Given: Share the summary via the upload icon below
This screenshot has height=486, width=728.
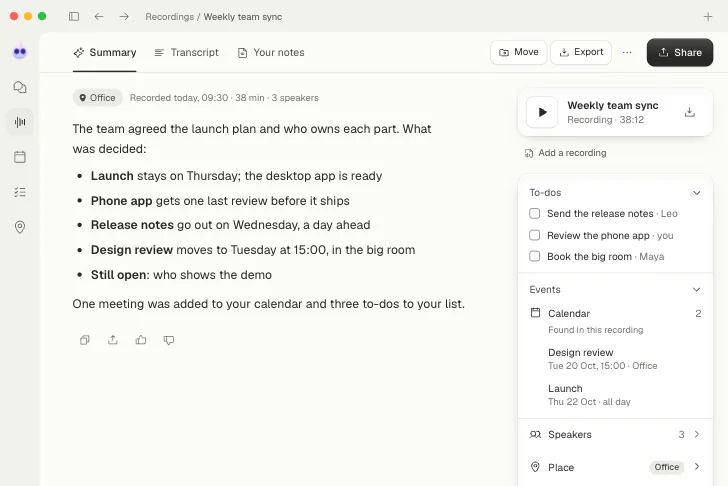Looking at the screenshot, I should click(113, 340).
